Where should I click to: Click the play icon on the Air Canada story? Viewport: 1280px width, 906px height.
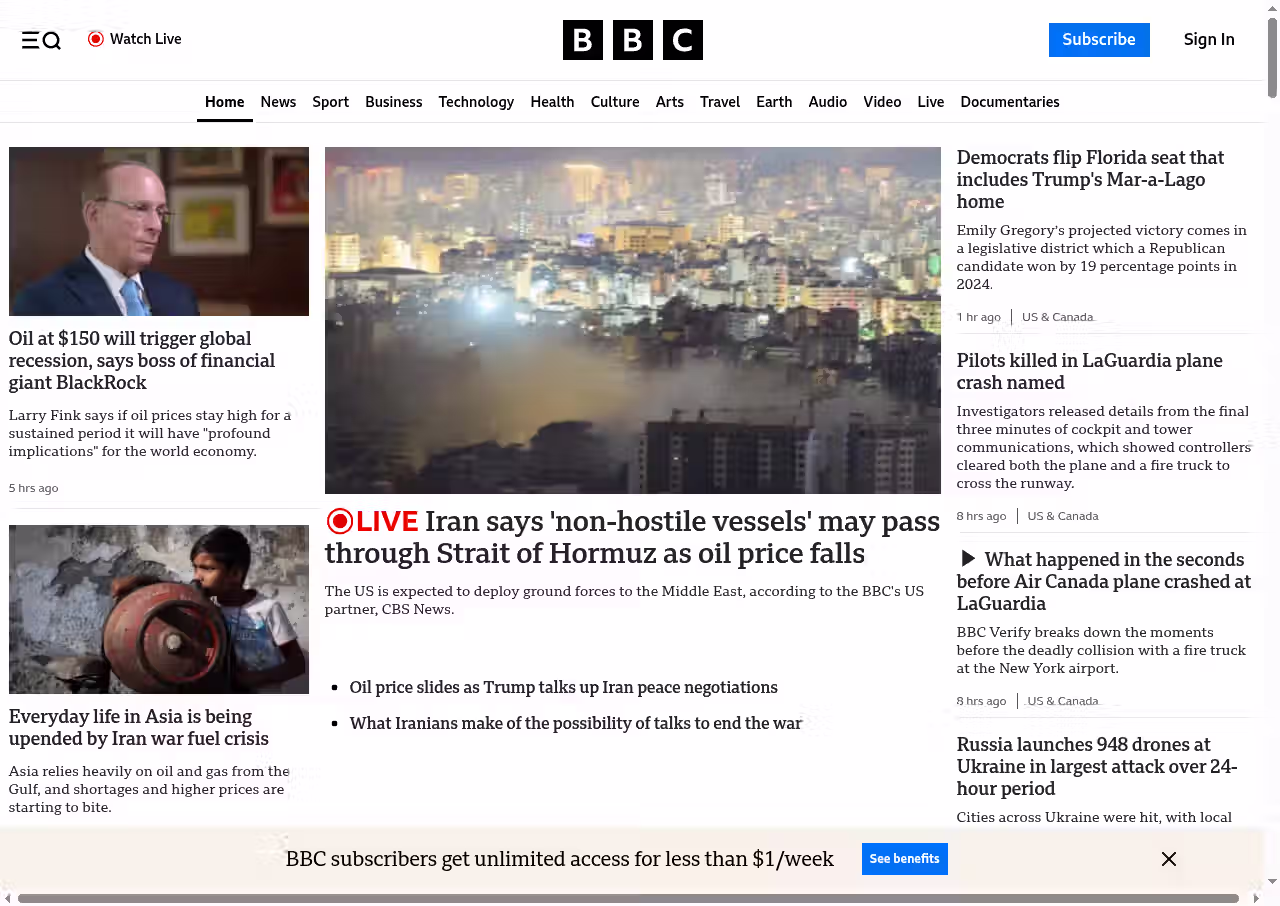(x=967, y=559)
